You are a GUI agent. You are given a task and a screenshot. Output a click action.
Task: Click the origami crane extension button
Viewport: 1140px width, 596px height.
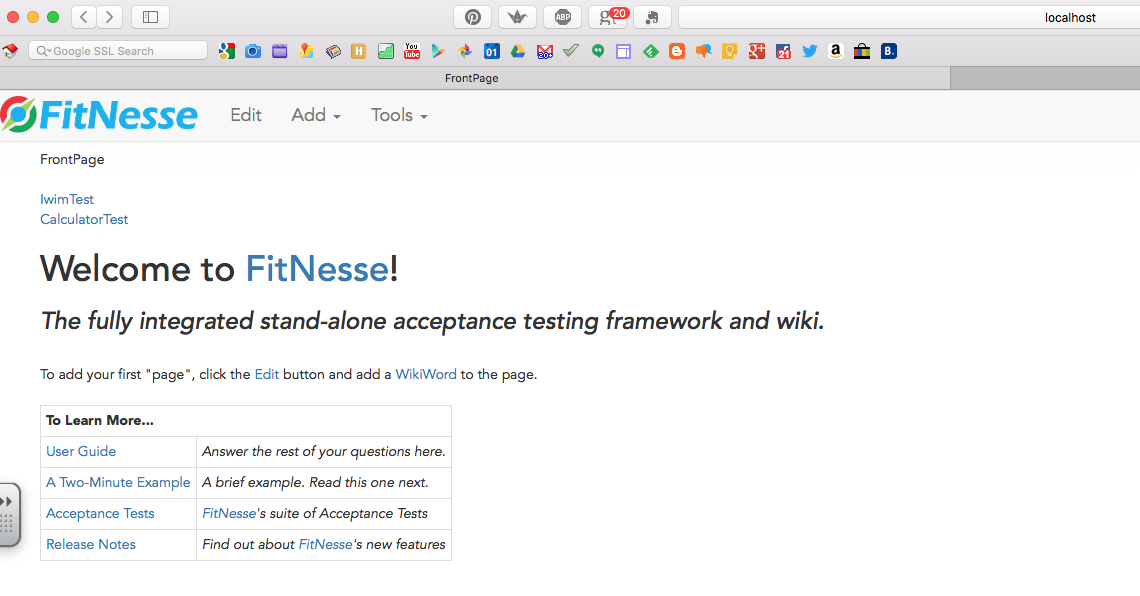coord(518,17)
